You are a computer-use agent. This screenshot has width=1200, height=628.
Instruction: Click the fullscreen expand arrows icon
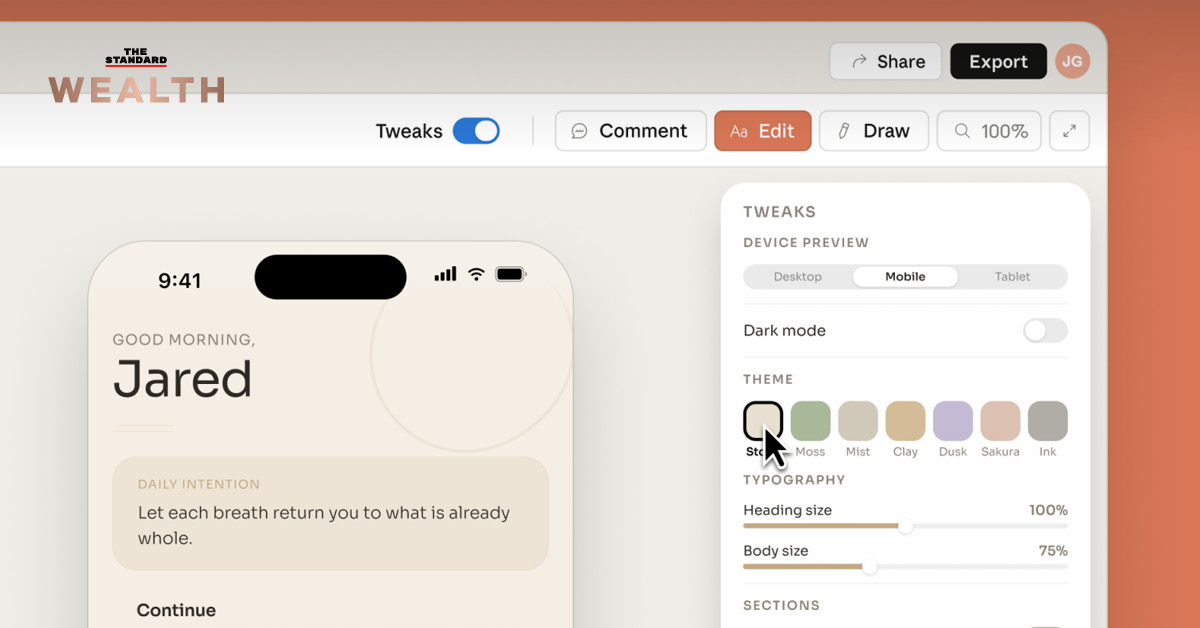tap(1069, 131)
